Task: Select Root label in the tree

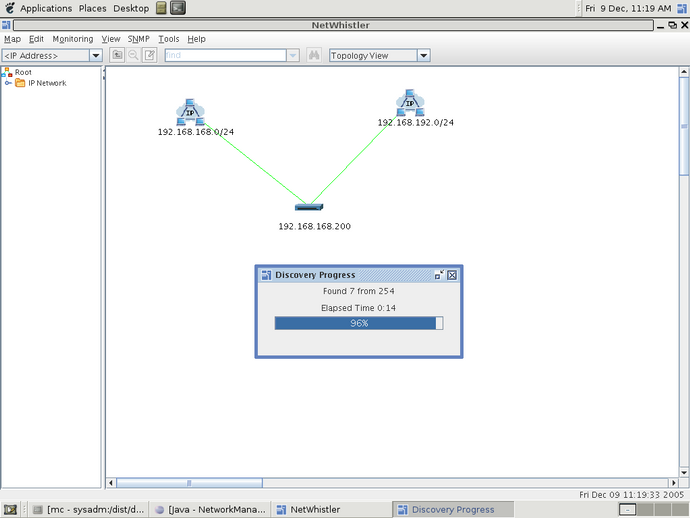Action: 23,72
